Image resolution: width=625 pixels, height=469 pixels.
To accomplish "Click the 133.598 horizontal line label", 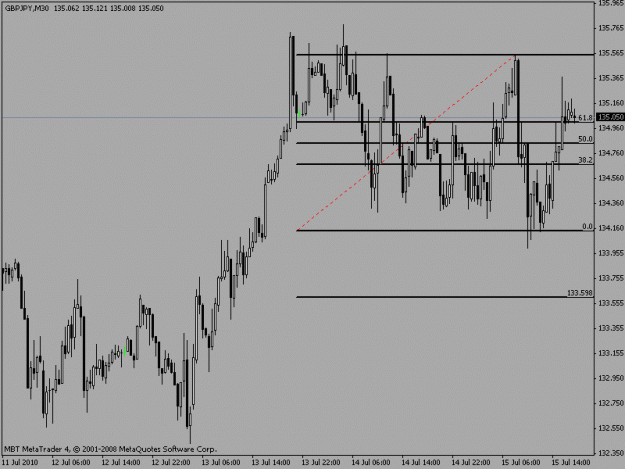I will 580,293.
